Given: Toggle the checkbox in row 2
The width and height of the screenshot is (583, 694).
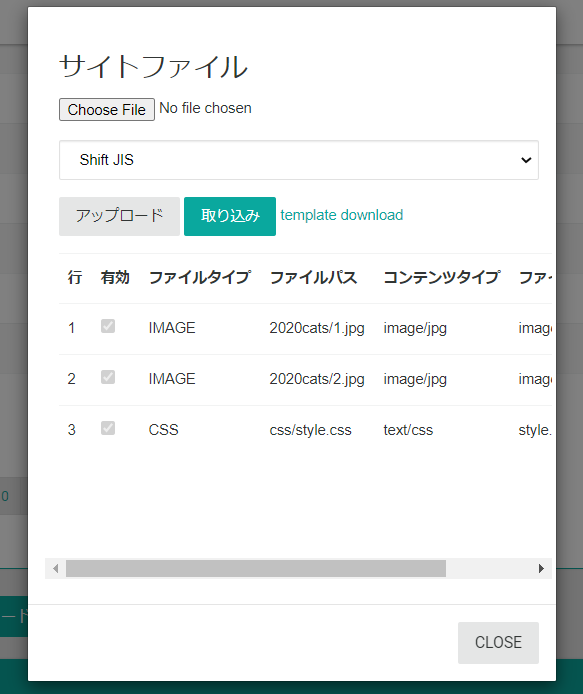Looking at the screenshot, I should click(x=108, y=377).
